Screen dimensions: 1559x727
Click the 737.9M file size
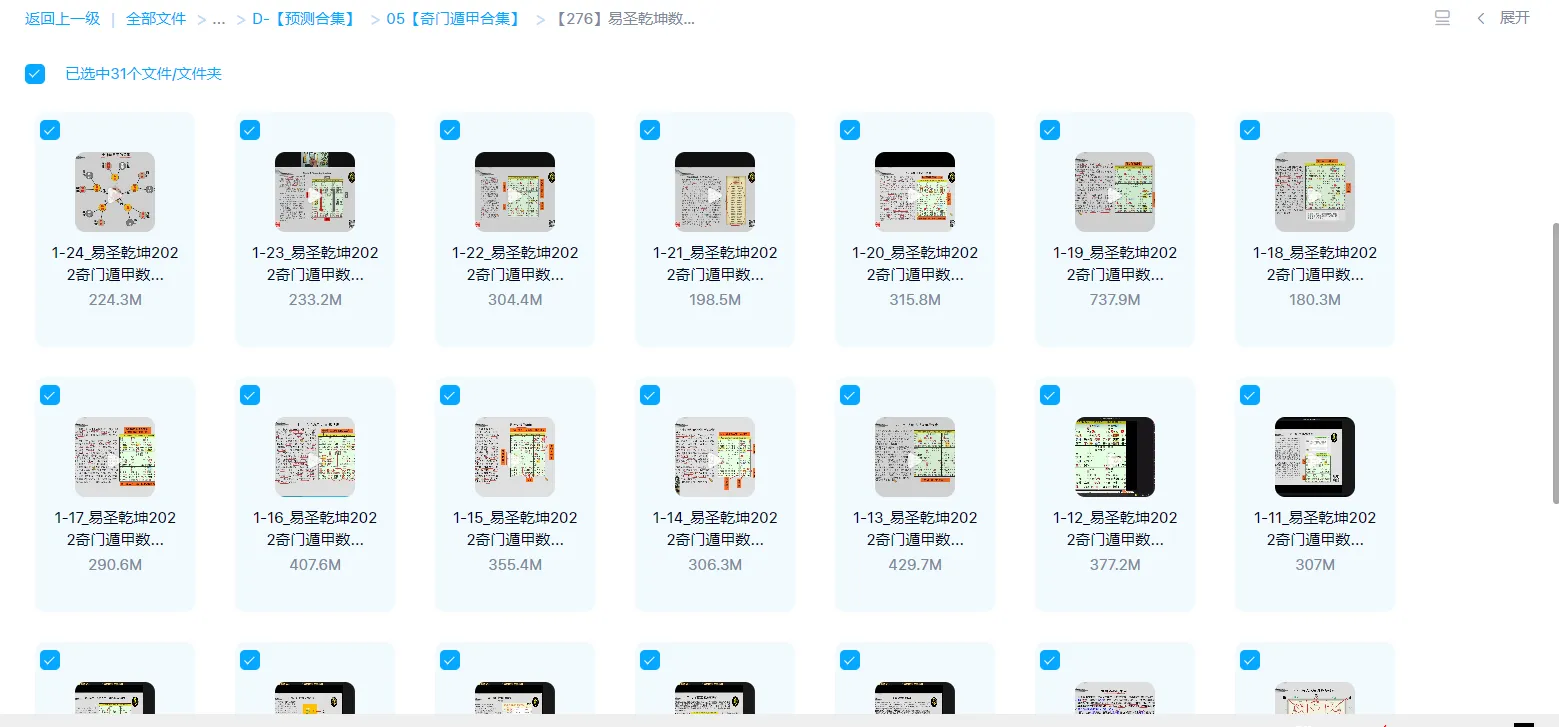(1115, 299)
